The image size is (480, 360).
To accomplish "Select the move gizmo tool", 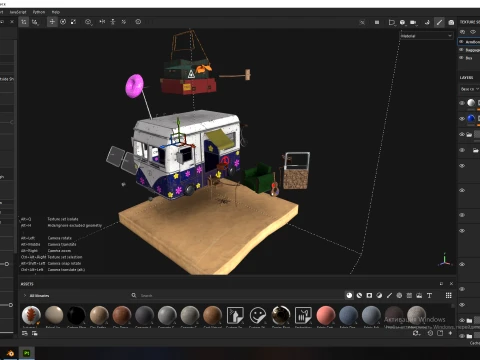I will tap(52, 22).
